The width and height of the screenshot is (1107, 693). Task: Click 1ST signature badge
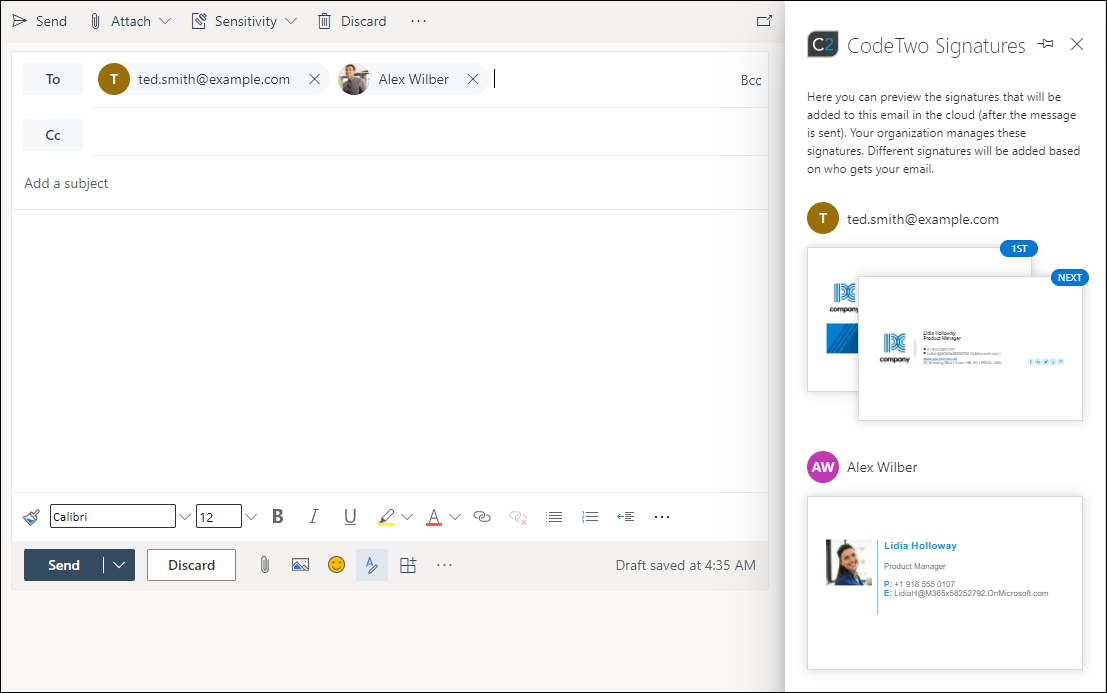1019,248
